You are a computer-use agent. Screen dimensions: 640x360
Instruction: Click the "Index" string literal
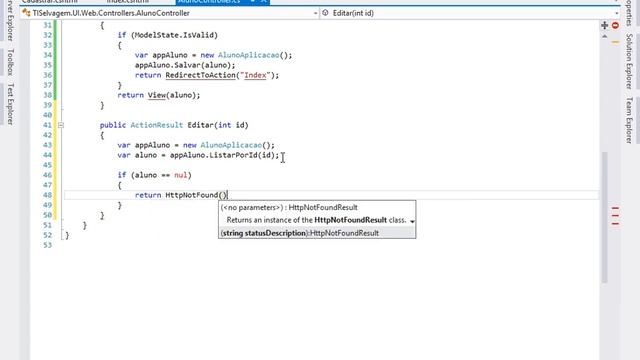(255, 75)
